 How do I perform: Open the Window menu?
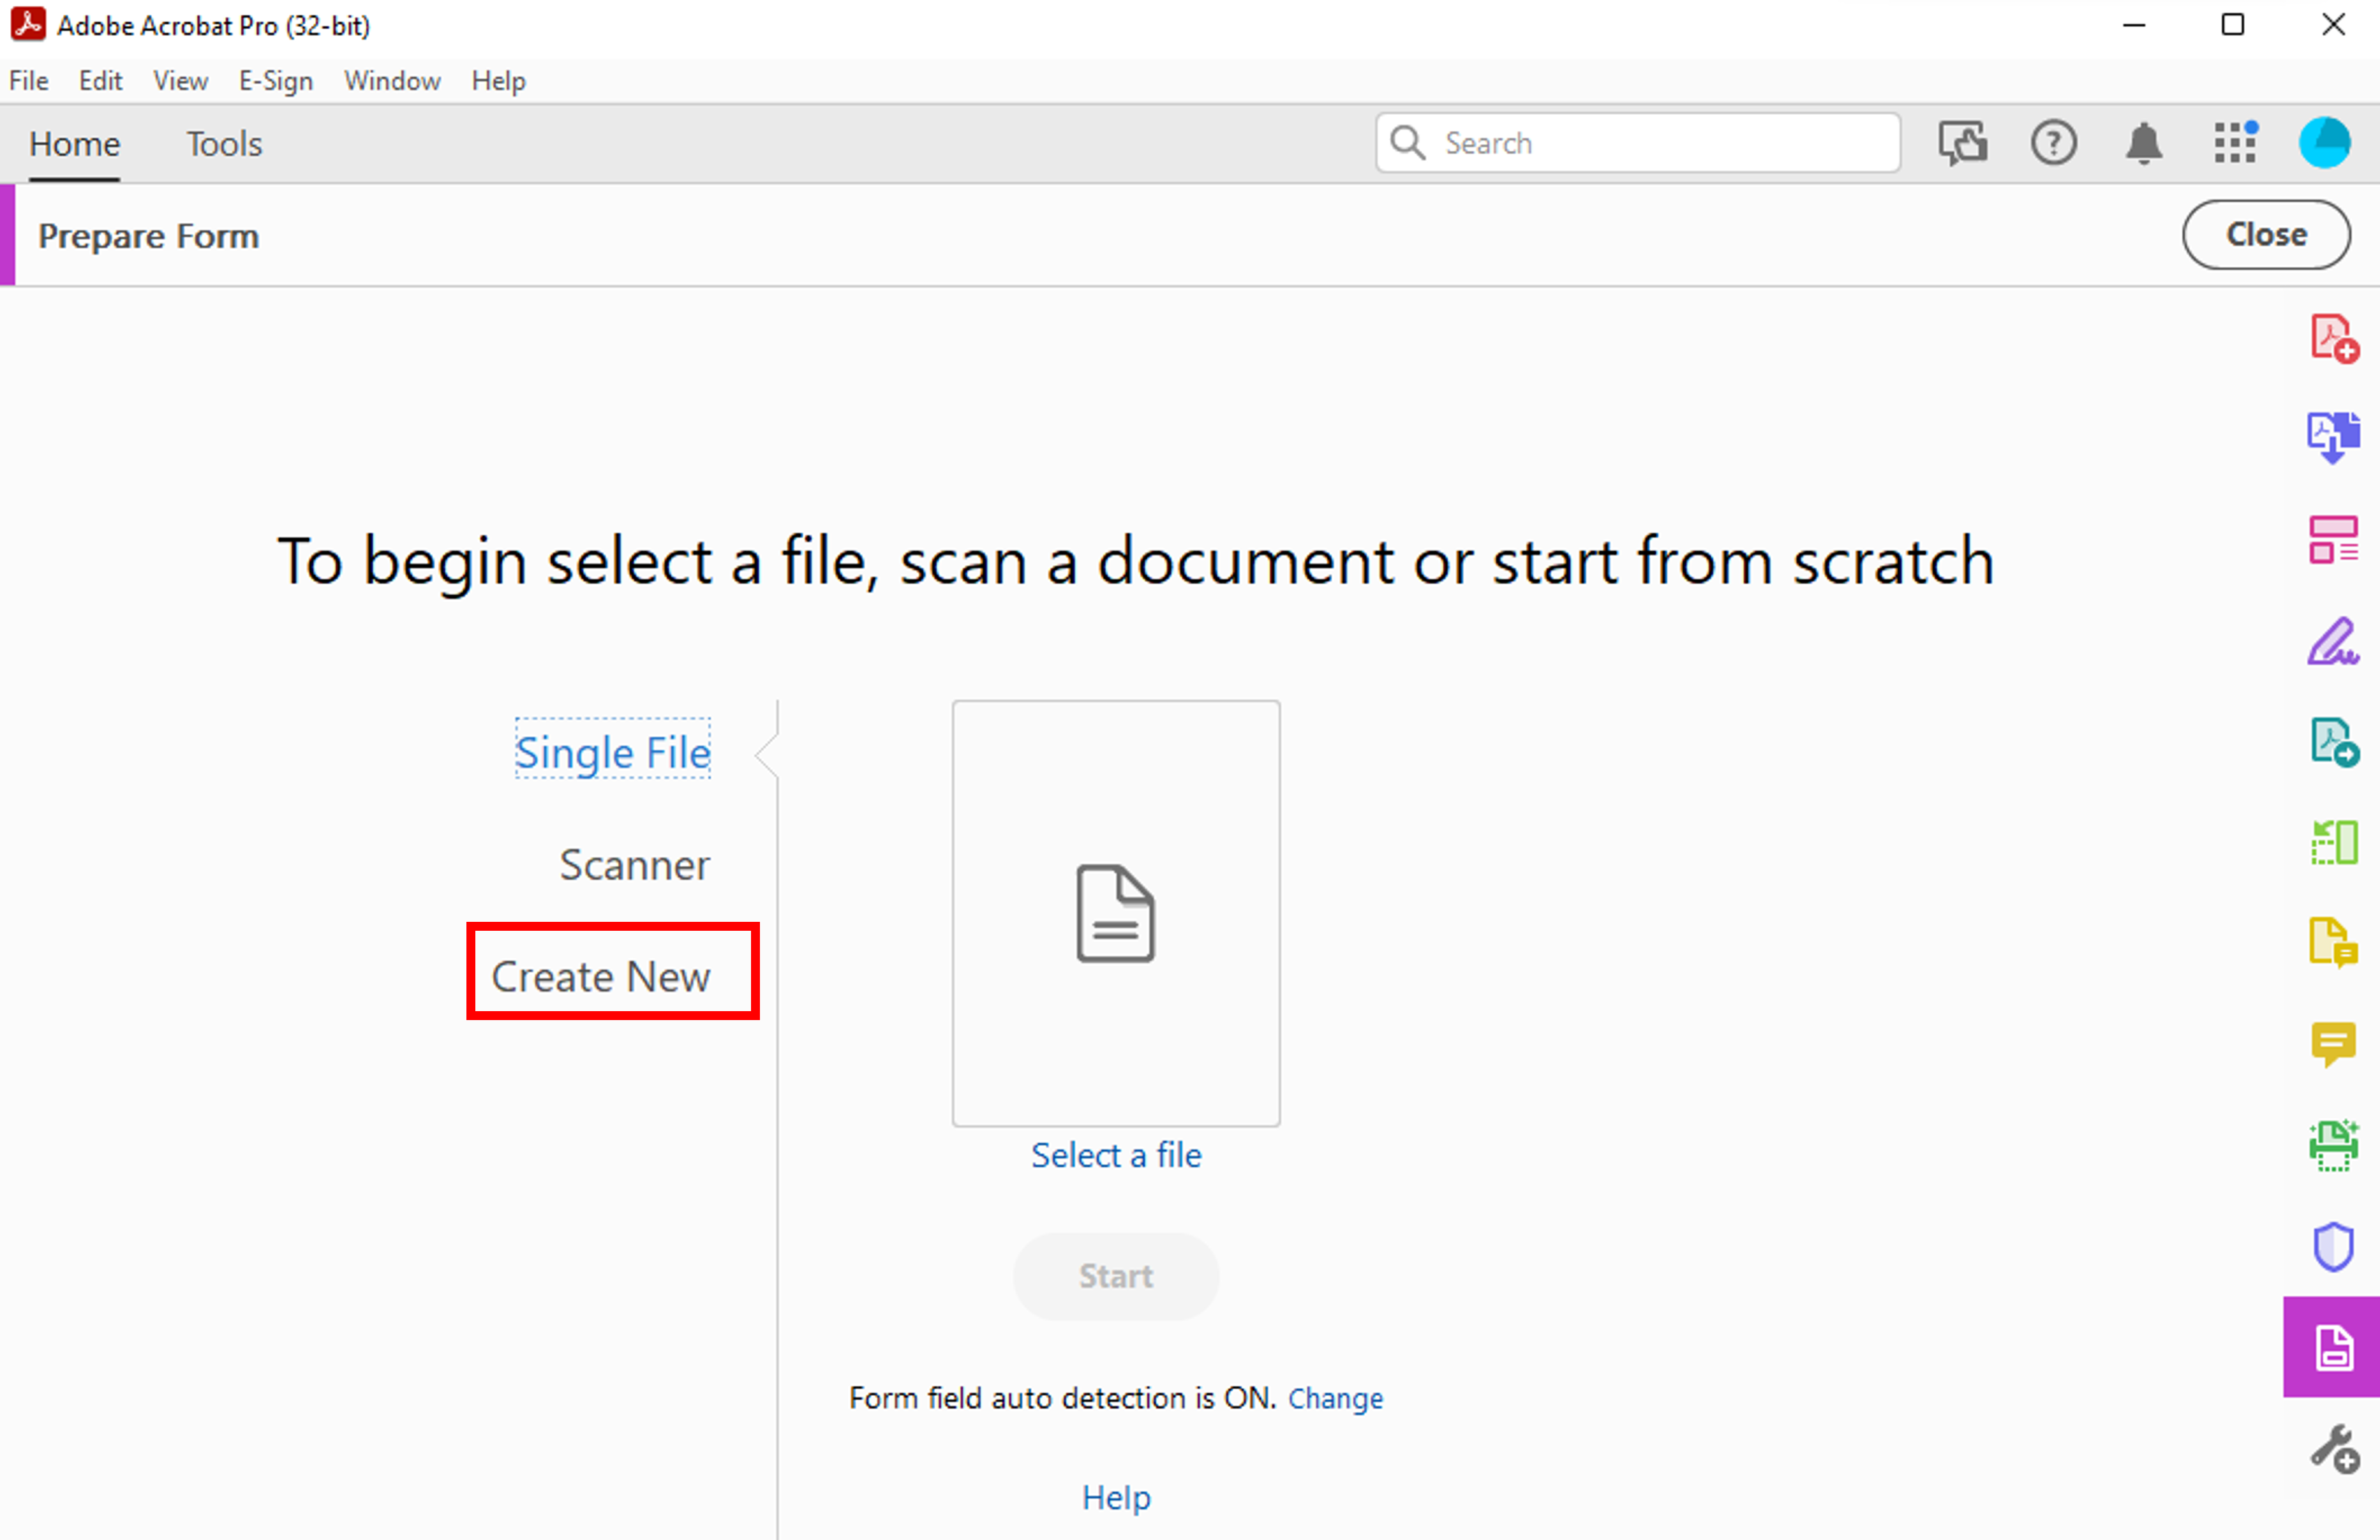coord(392,81)
